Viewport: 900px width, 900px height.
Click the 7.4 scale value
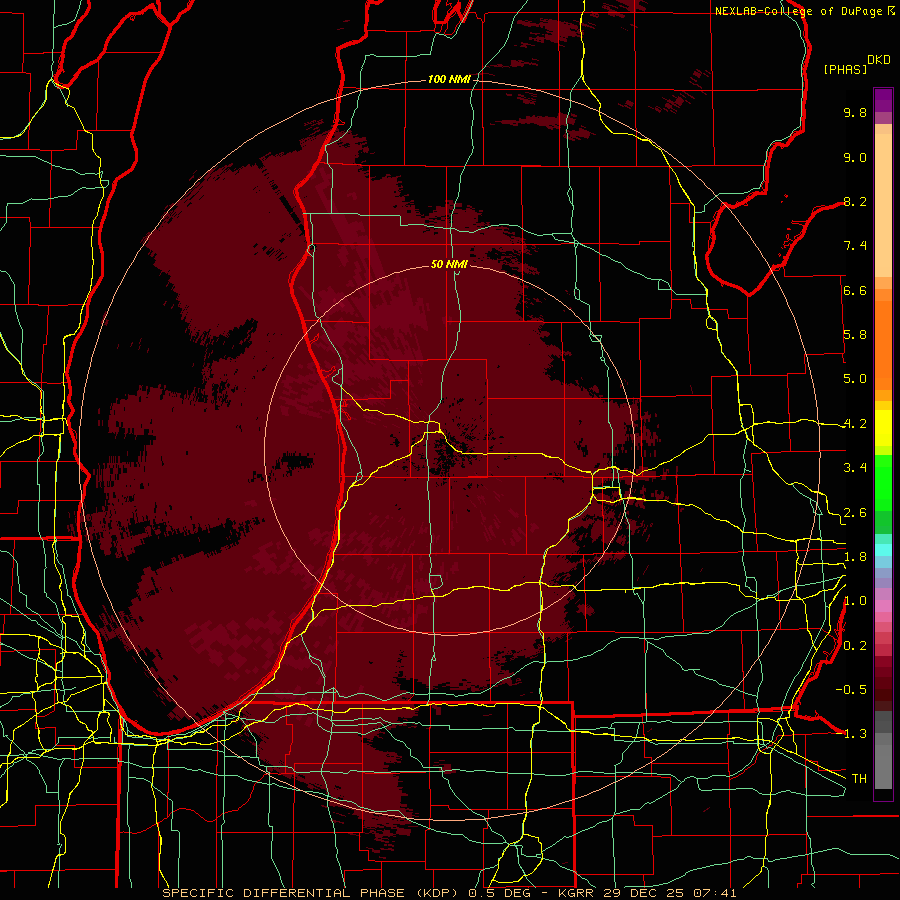[855, 246]
